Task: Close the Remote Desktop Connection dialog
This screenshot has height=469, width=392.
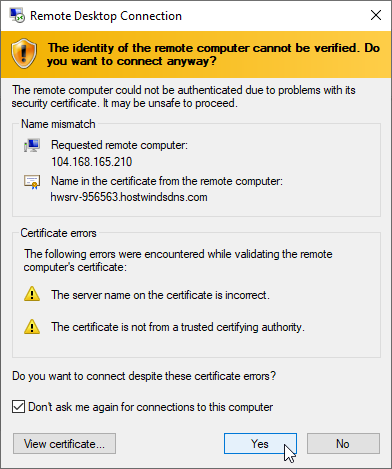Action: tap(376, 15)
